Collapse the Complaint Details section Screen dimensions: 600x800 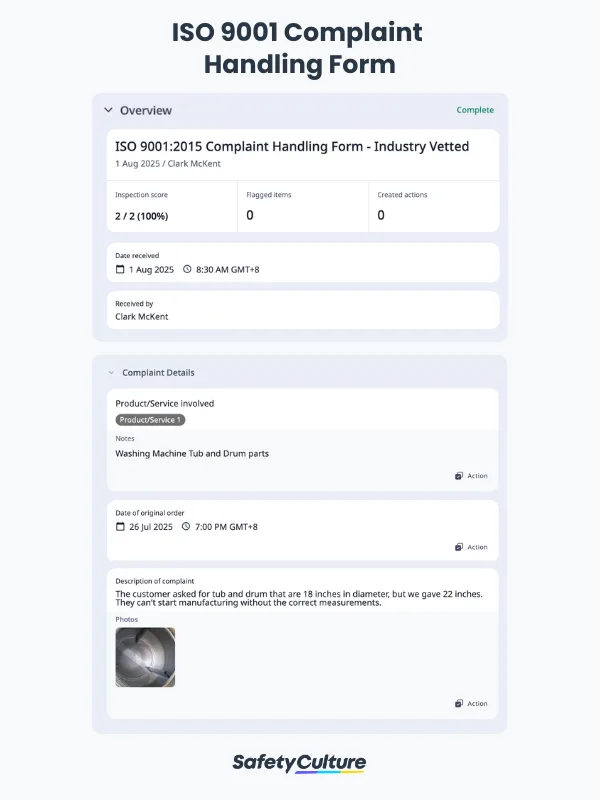point(110,372)
